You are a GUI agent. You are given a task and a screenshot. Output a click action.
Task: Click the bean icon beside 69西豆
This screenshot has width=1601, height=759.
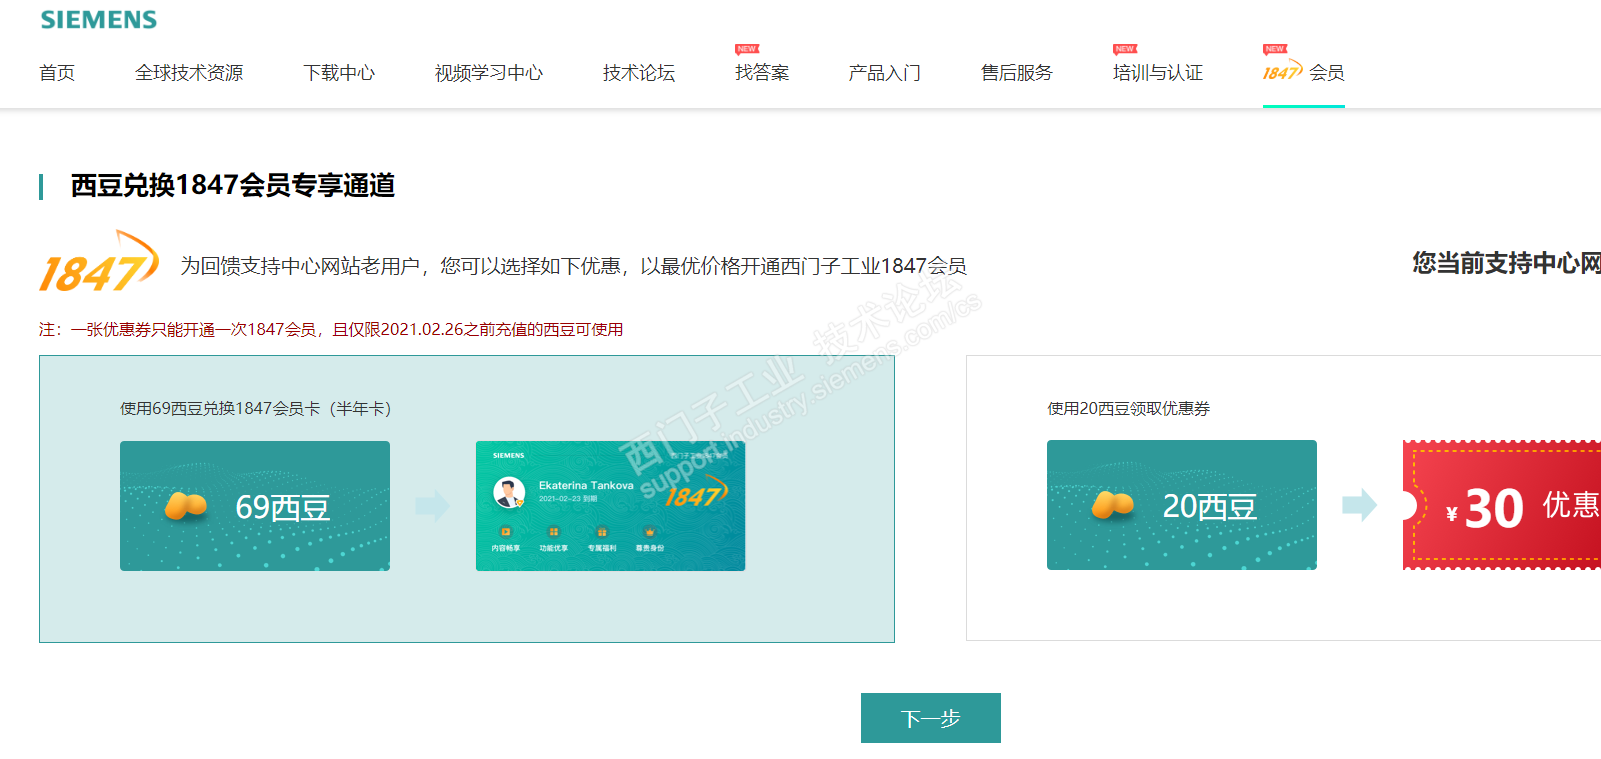click(x=186, y=506)
